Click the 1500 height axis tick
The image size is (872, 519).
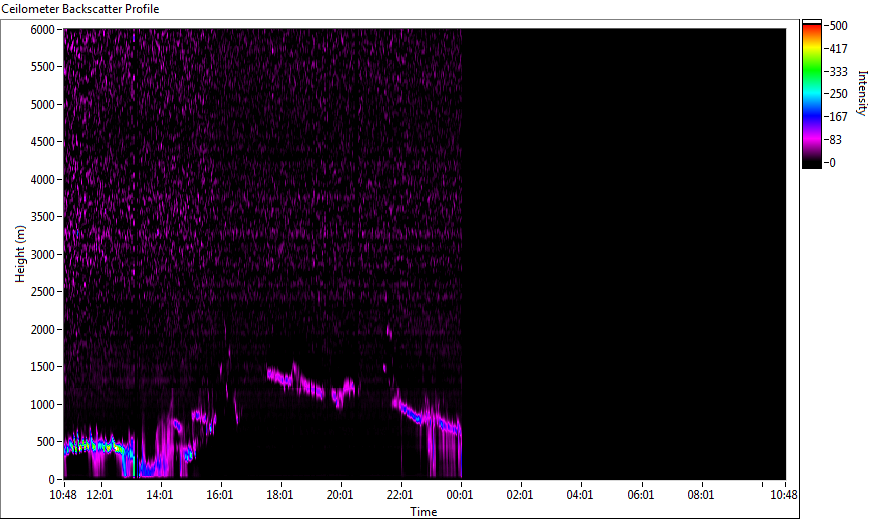point(42,367)
